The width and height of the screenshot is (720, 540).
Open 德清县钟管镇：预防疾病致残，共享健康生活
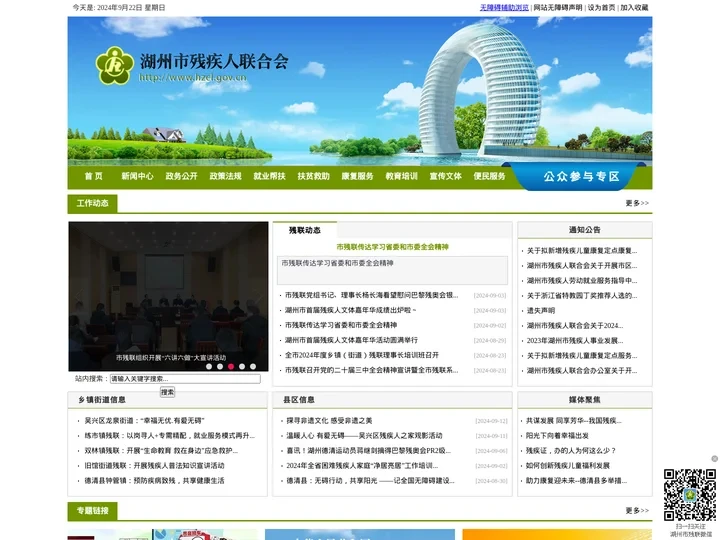click(154, 481)
